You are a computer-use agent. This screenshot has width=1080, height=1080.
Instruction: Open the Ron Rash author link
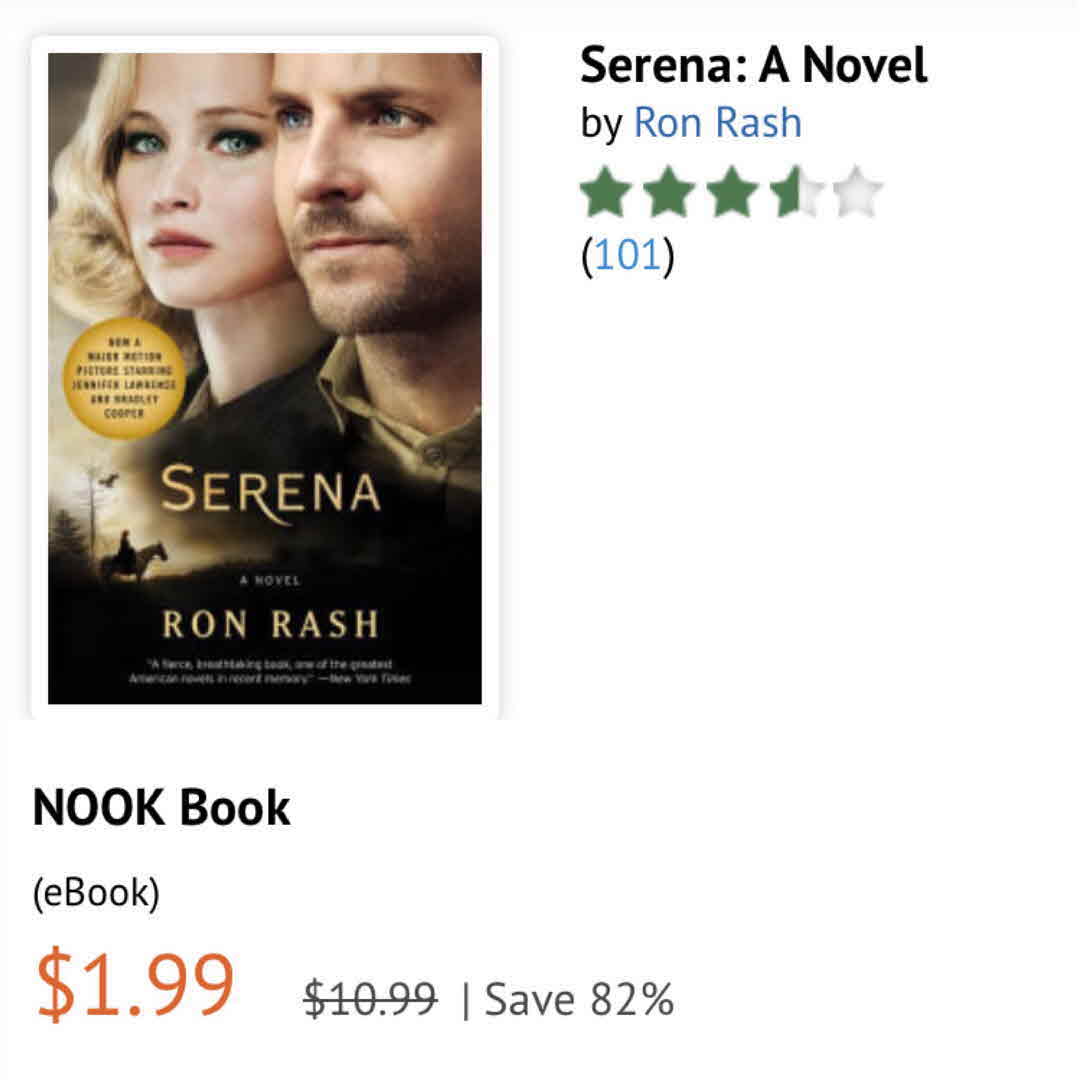(717, 123)
